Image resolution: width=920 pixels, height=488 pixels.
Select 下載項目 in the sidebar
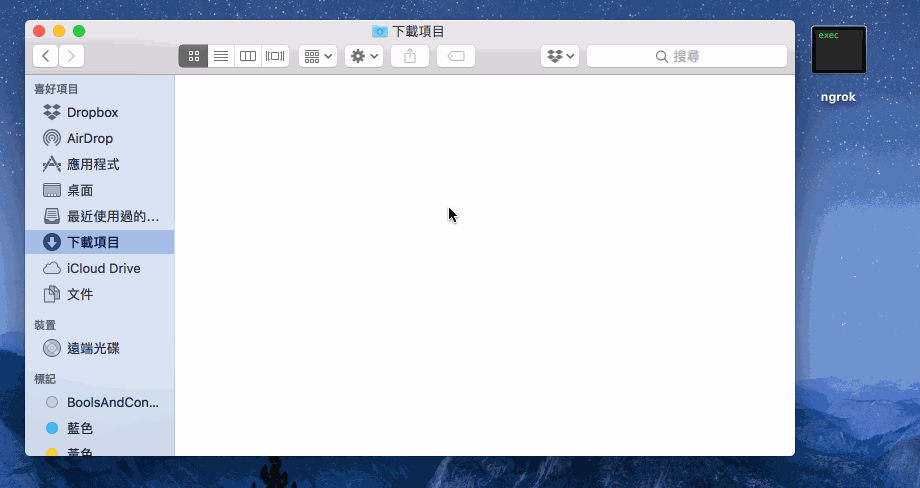[100, 242]
